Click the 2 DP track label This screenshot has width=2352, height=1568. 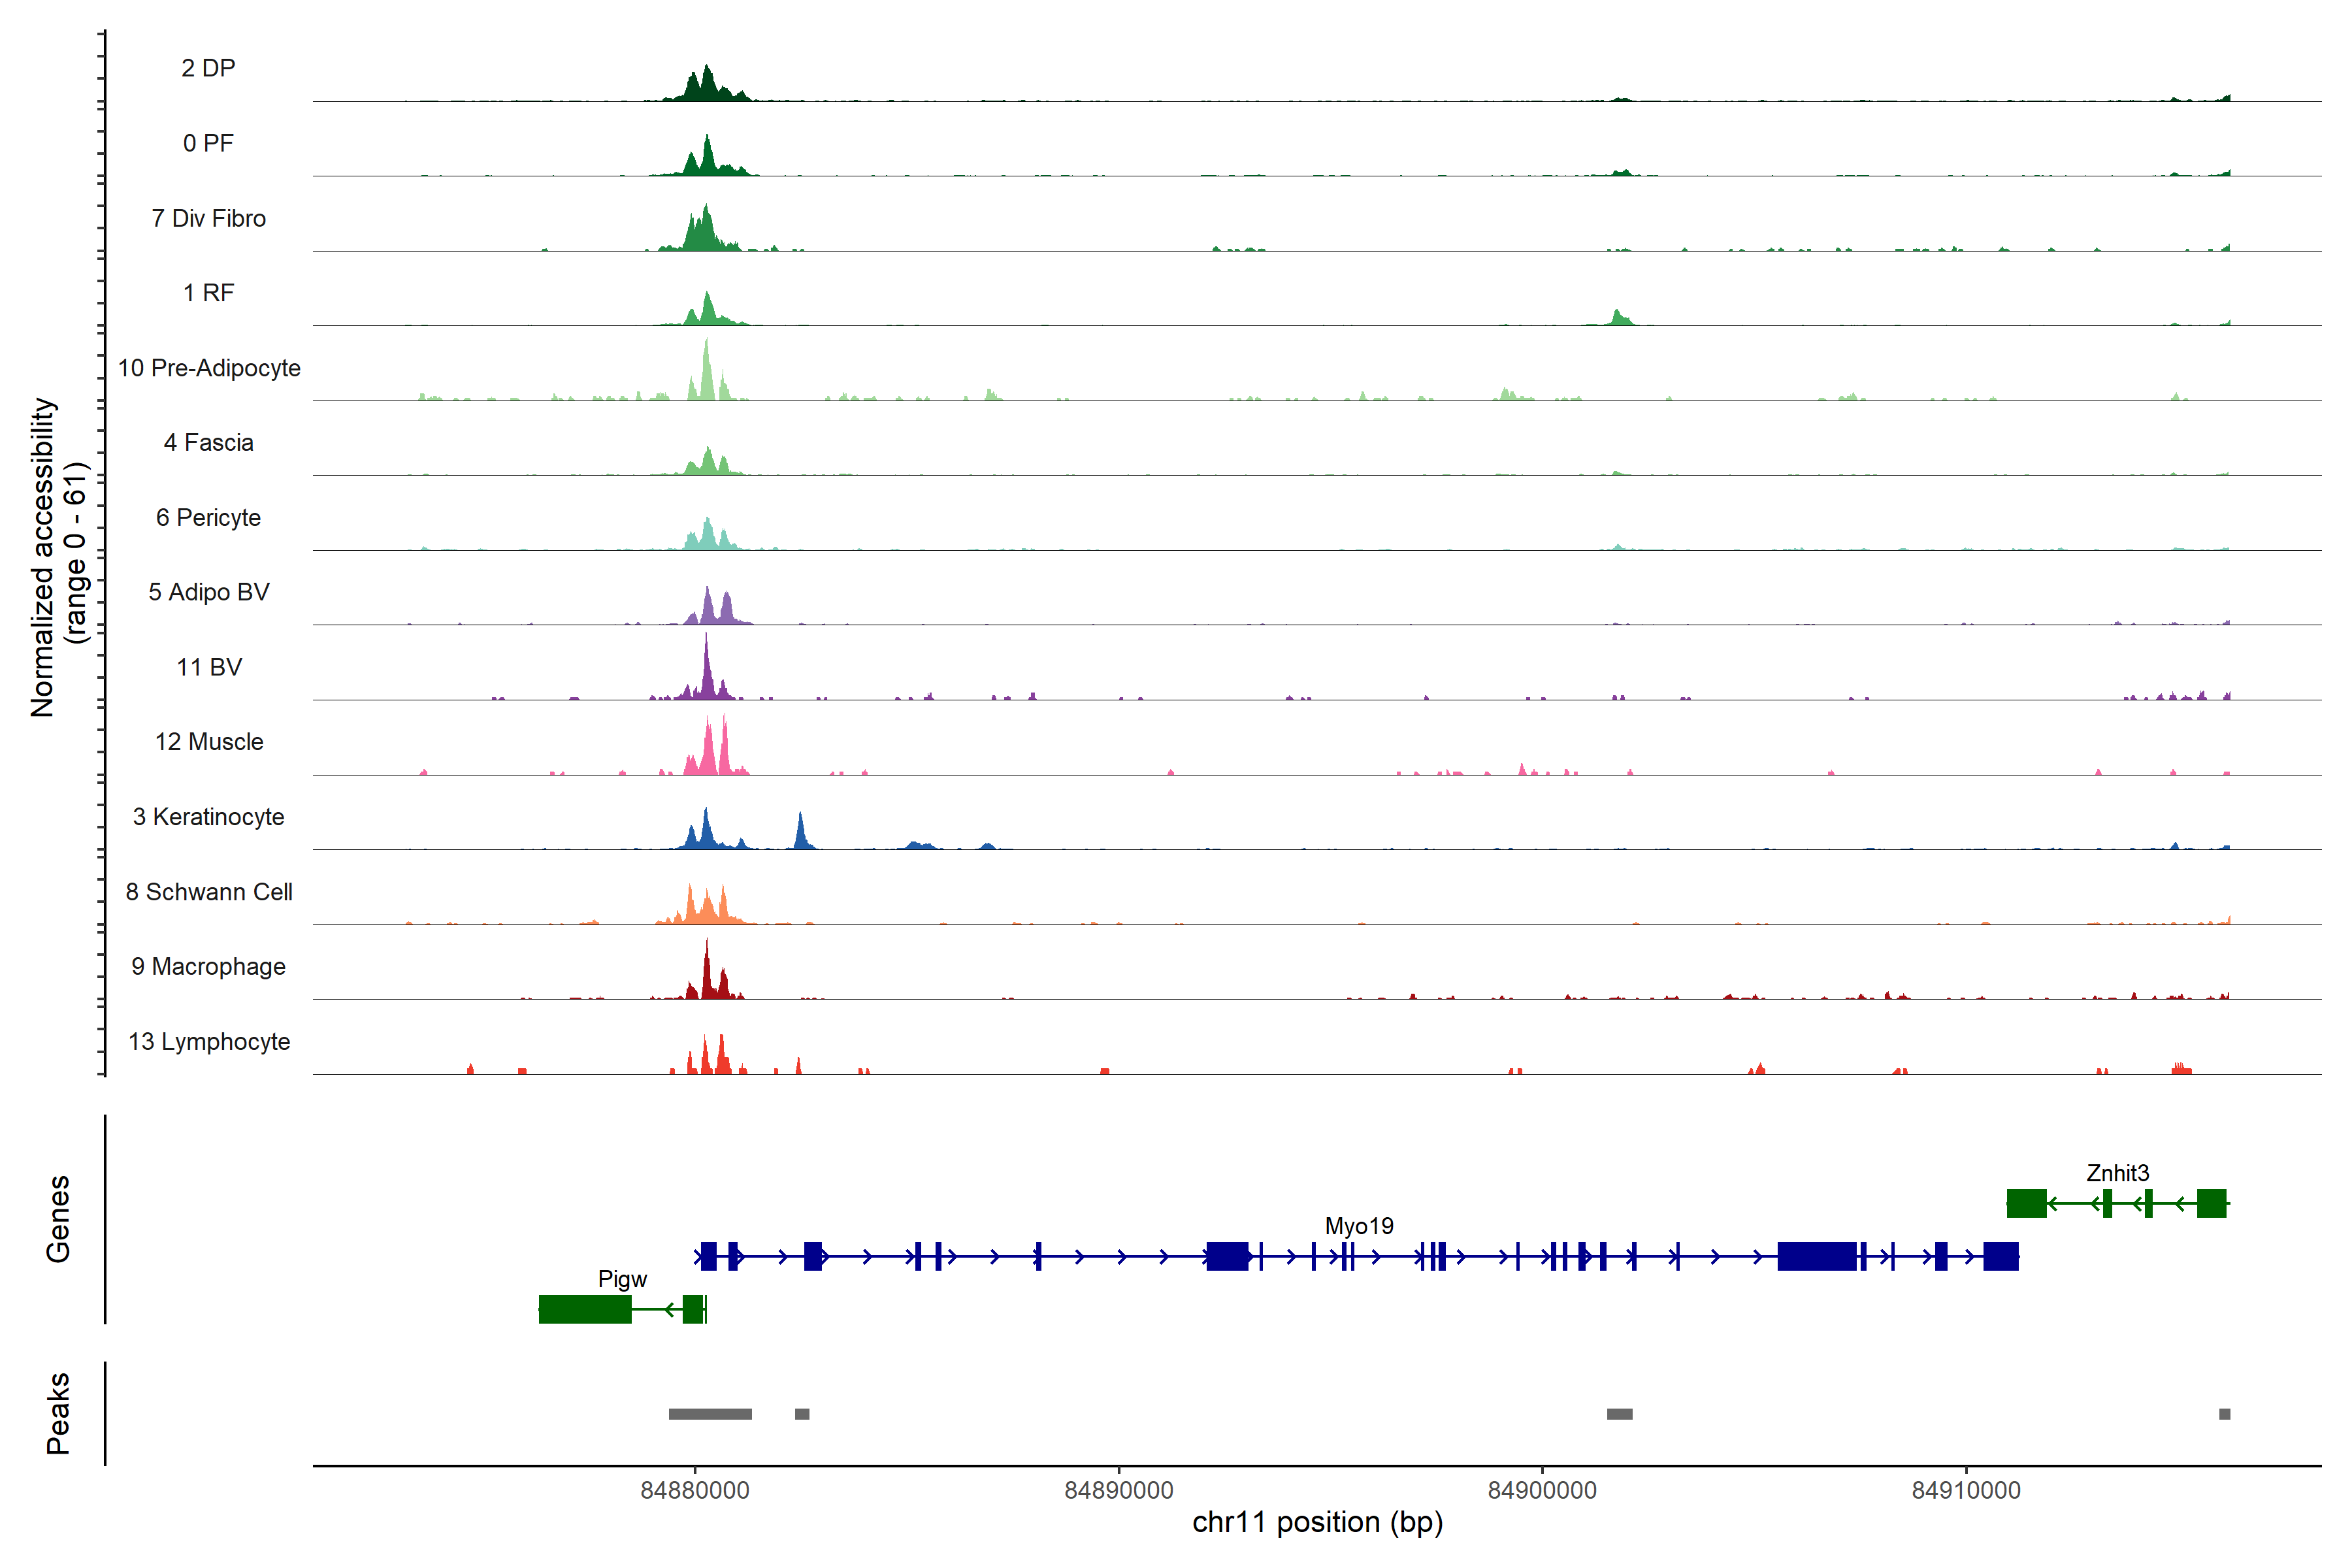[x=208, y=68]
